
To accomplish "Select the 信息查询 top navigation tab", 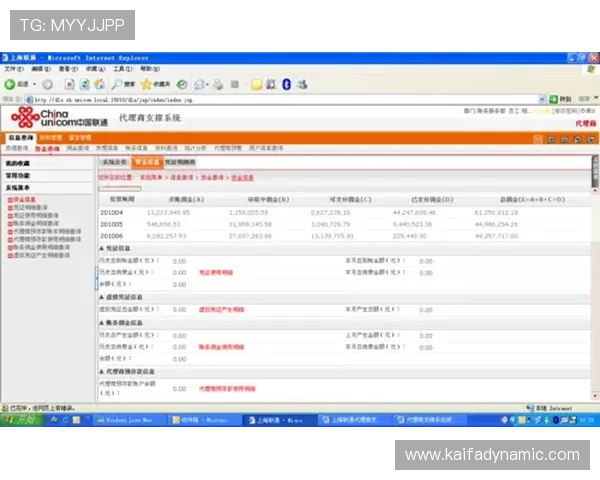I will (21, 137).
